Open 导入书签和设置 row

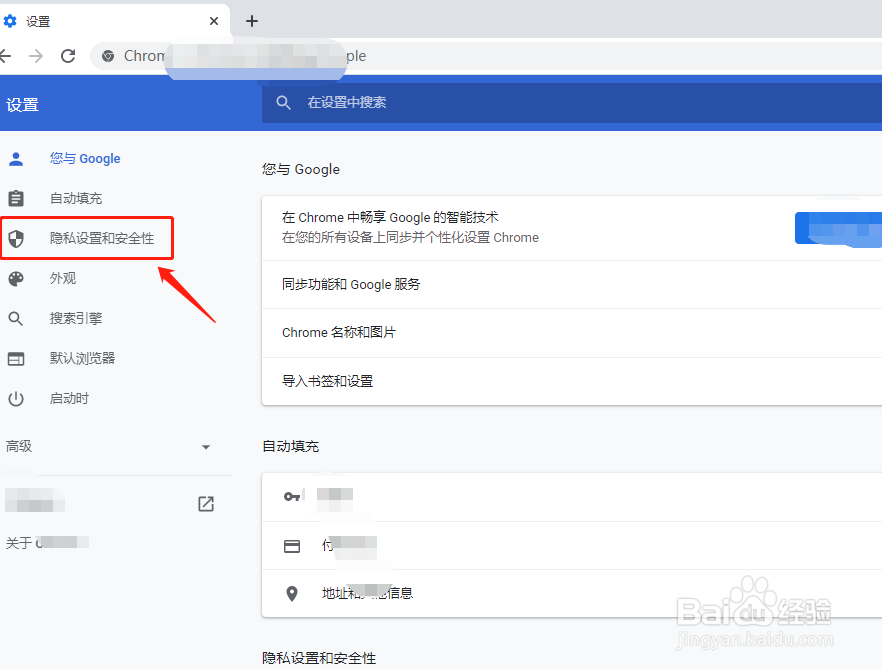tap(572, 381)
